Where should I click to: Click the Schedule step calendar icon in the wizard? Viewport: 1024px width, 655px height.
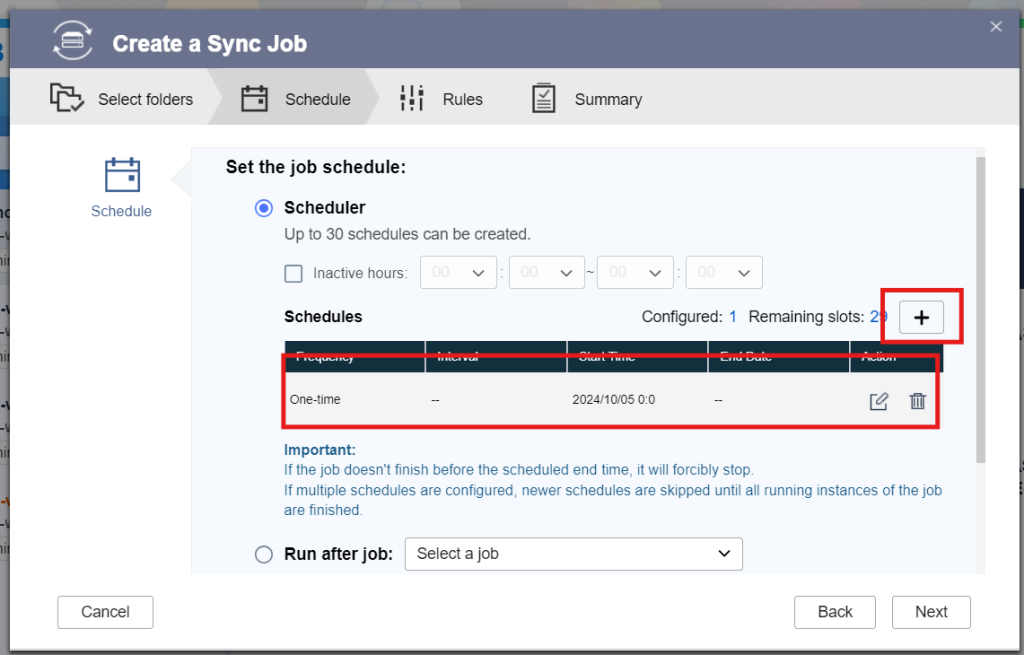[x=254, y=98]
